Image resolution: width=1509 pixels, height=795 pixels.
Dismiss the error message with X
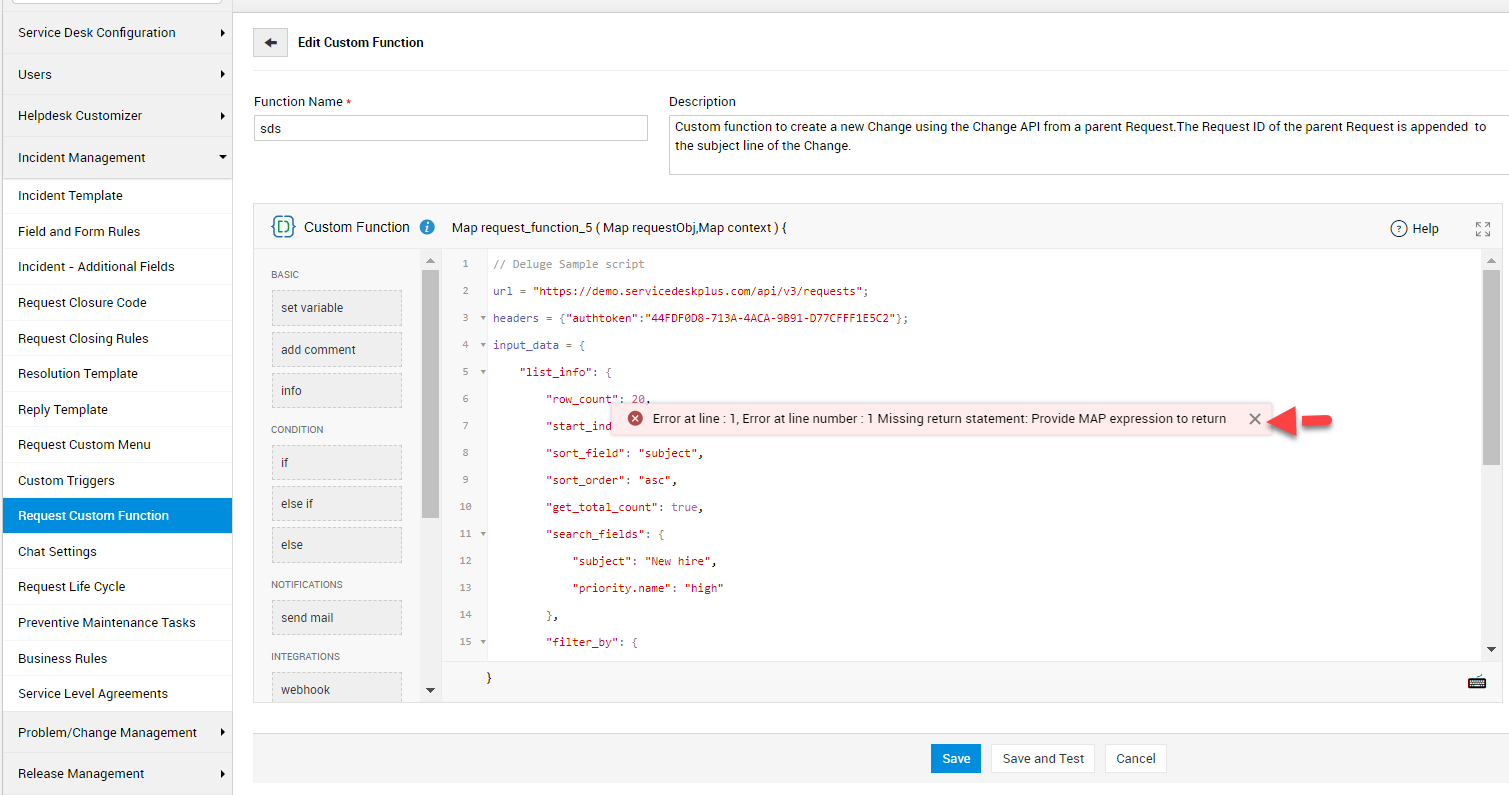click(x=1254, y=419)
